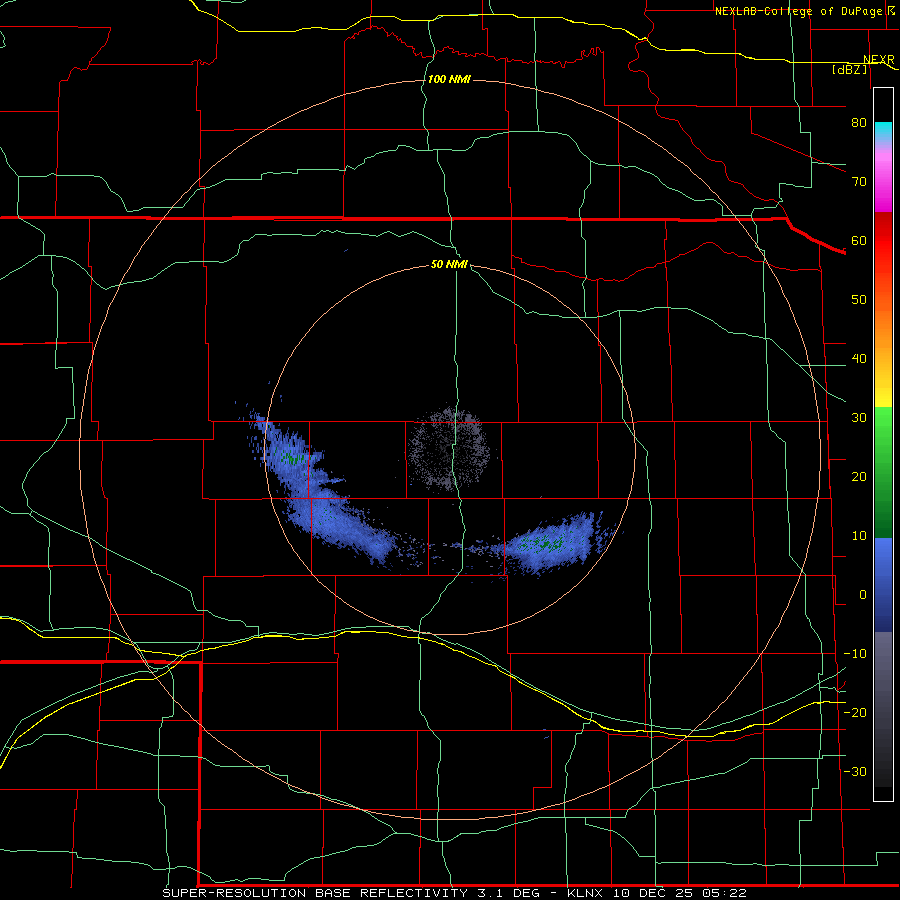
Task: Click the 70 value on the dBZ scale
Action: [x=859, y=182]
